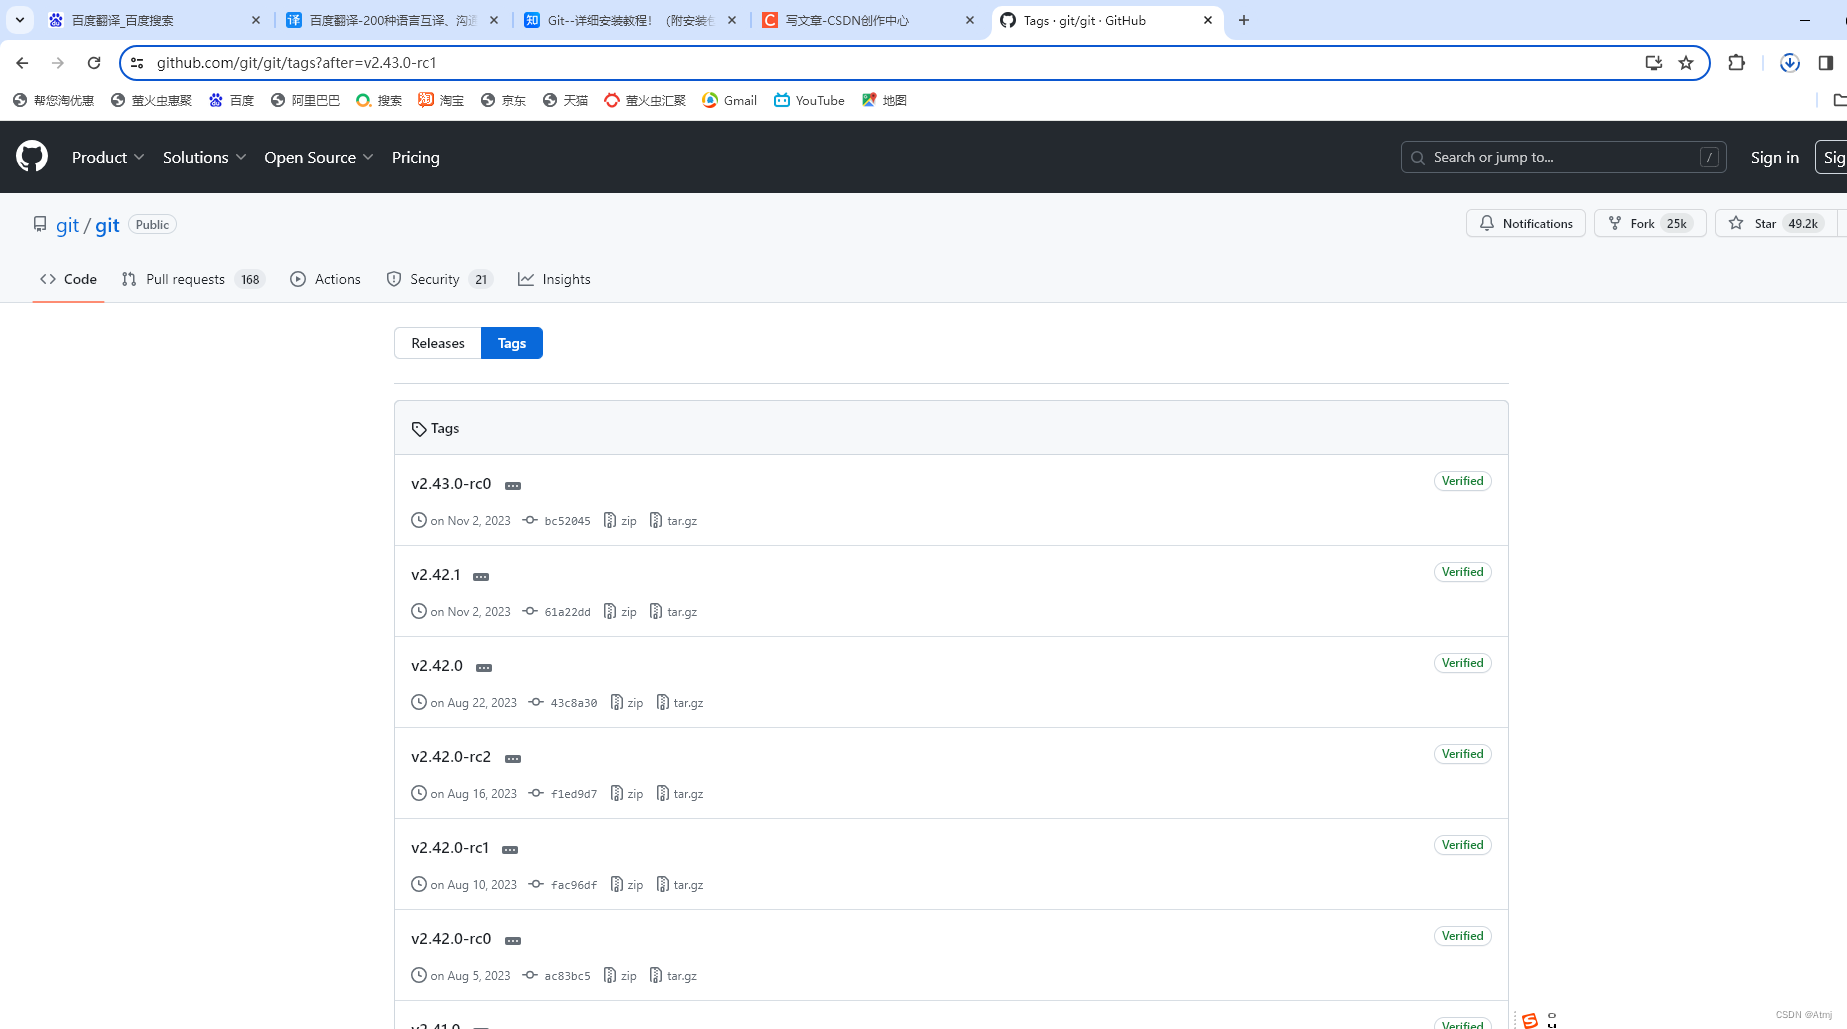This screenshot has height=1029, width=1847.
Task: Open the Code tab
Action: coord(68,279)
